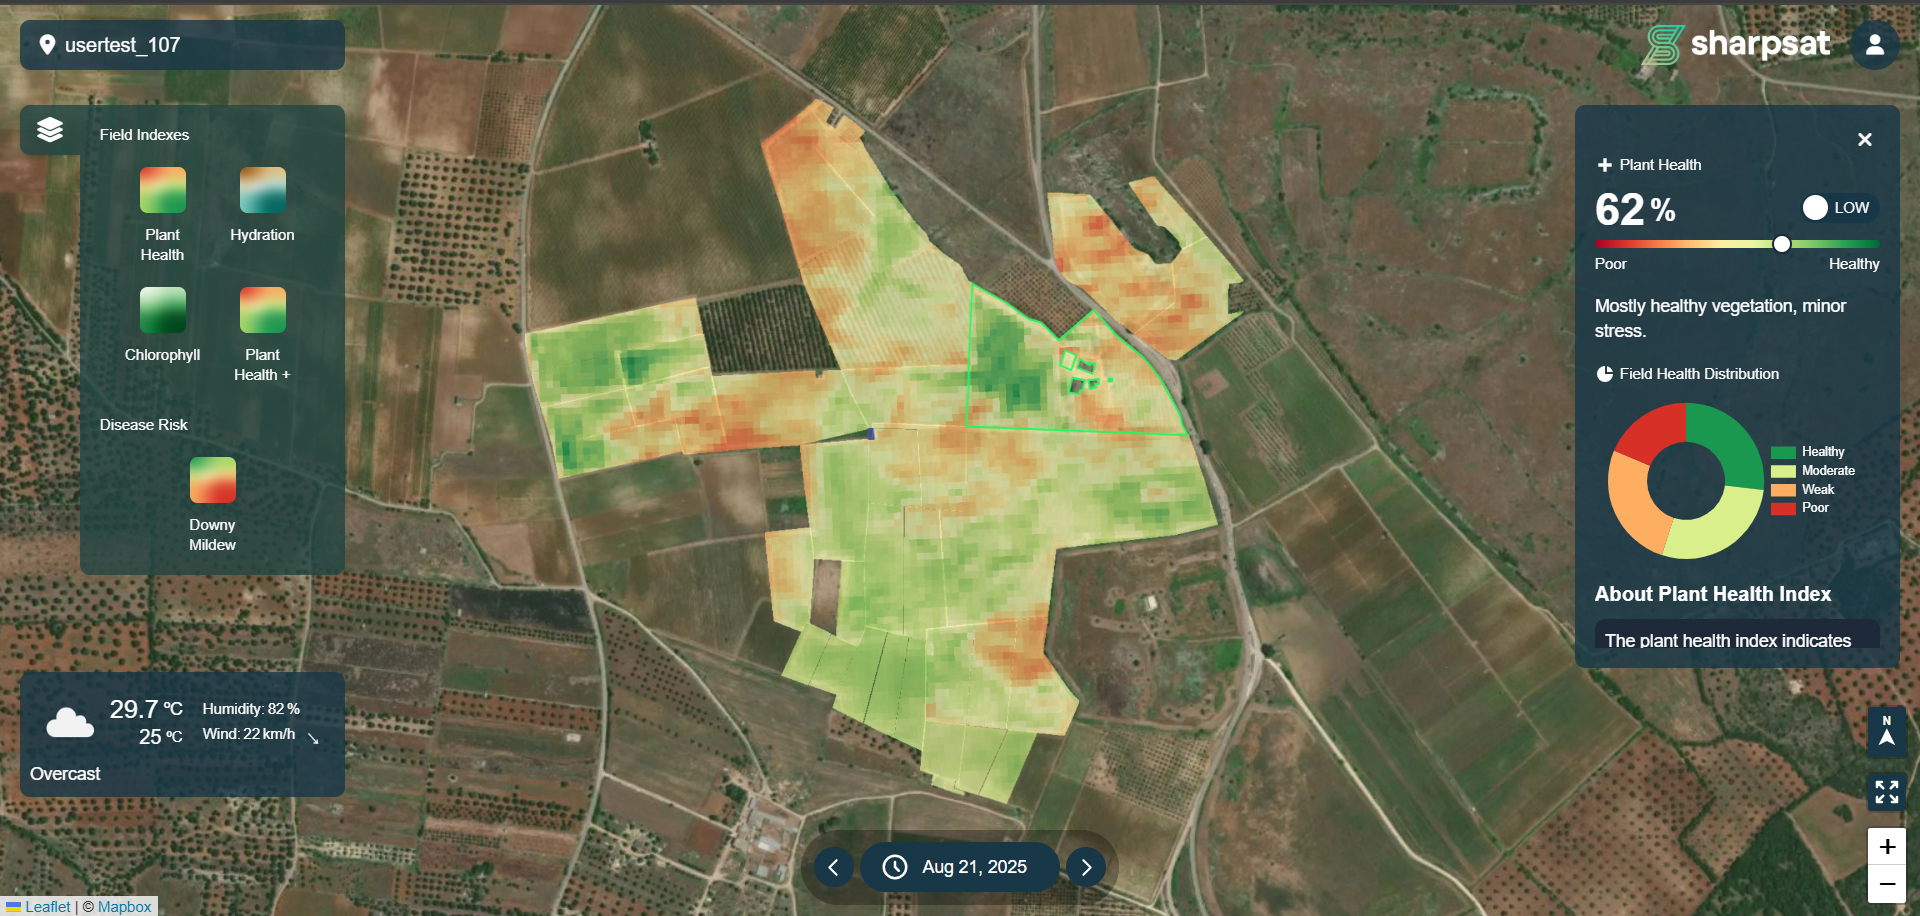Go to previous date

(833, 867)
